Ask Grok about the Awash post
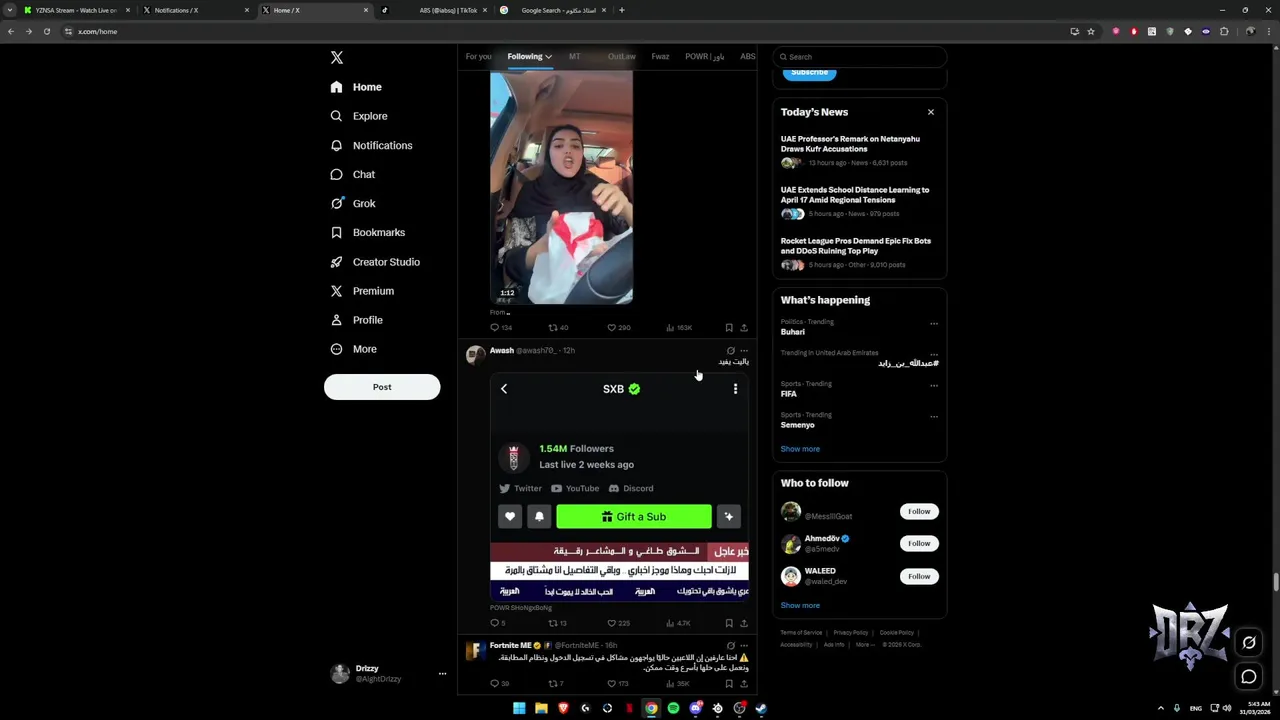 [x=730, y=351]
